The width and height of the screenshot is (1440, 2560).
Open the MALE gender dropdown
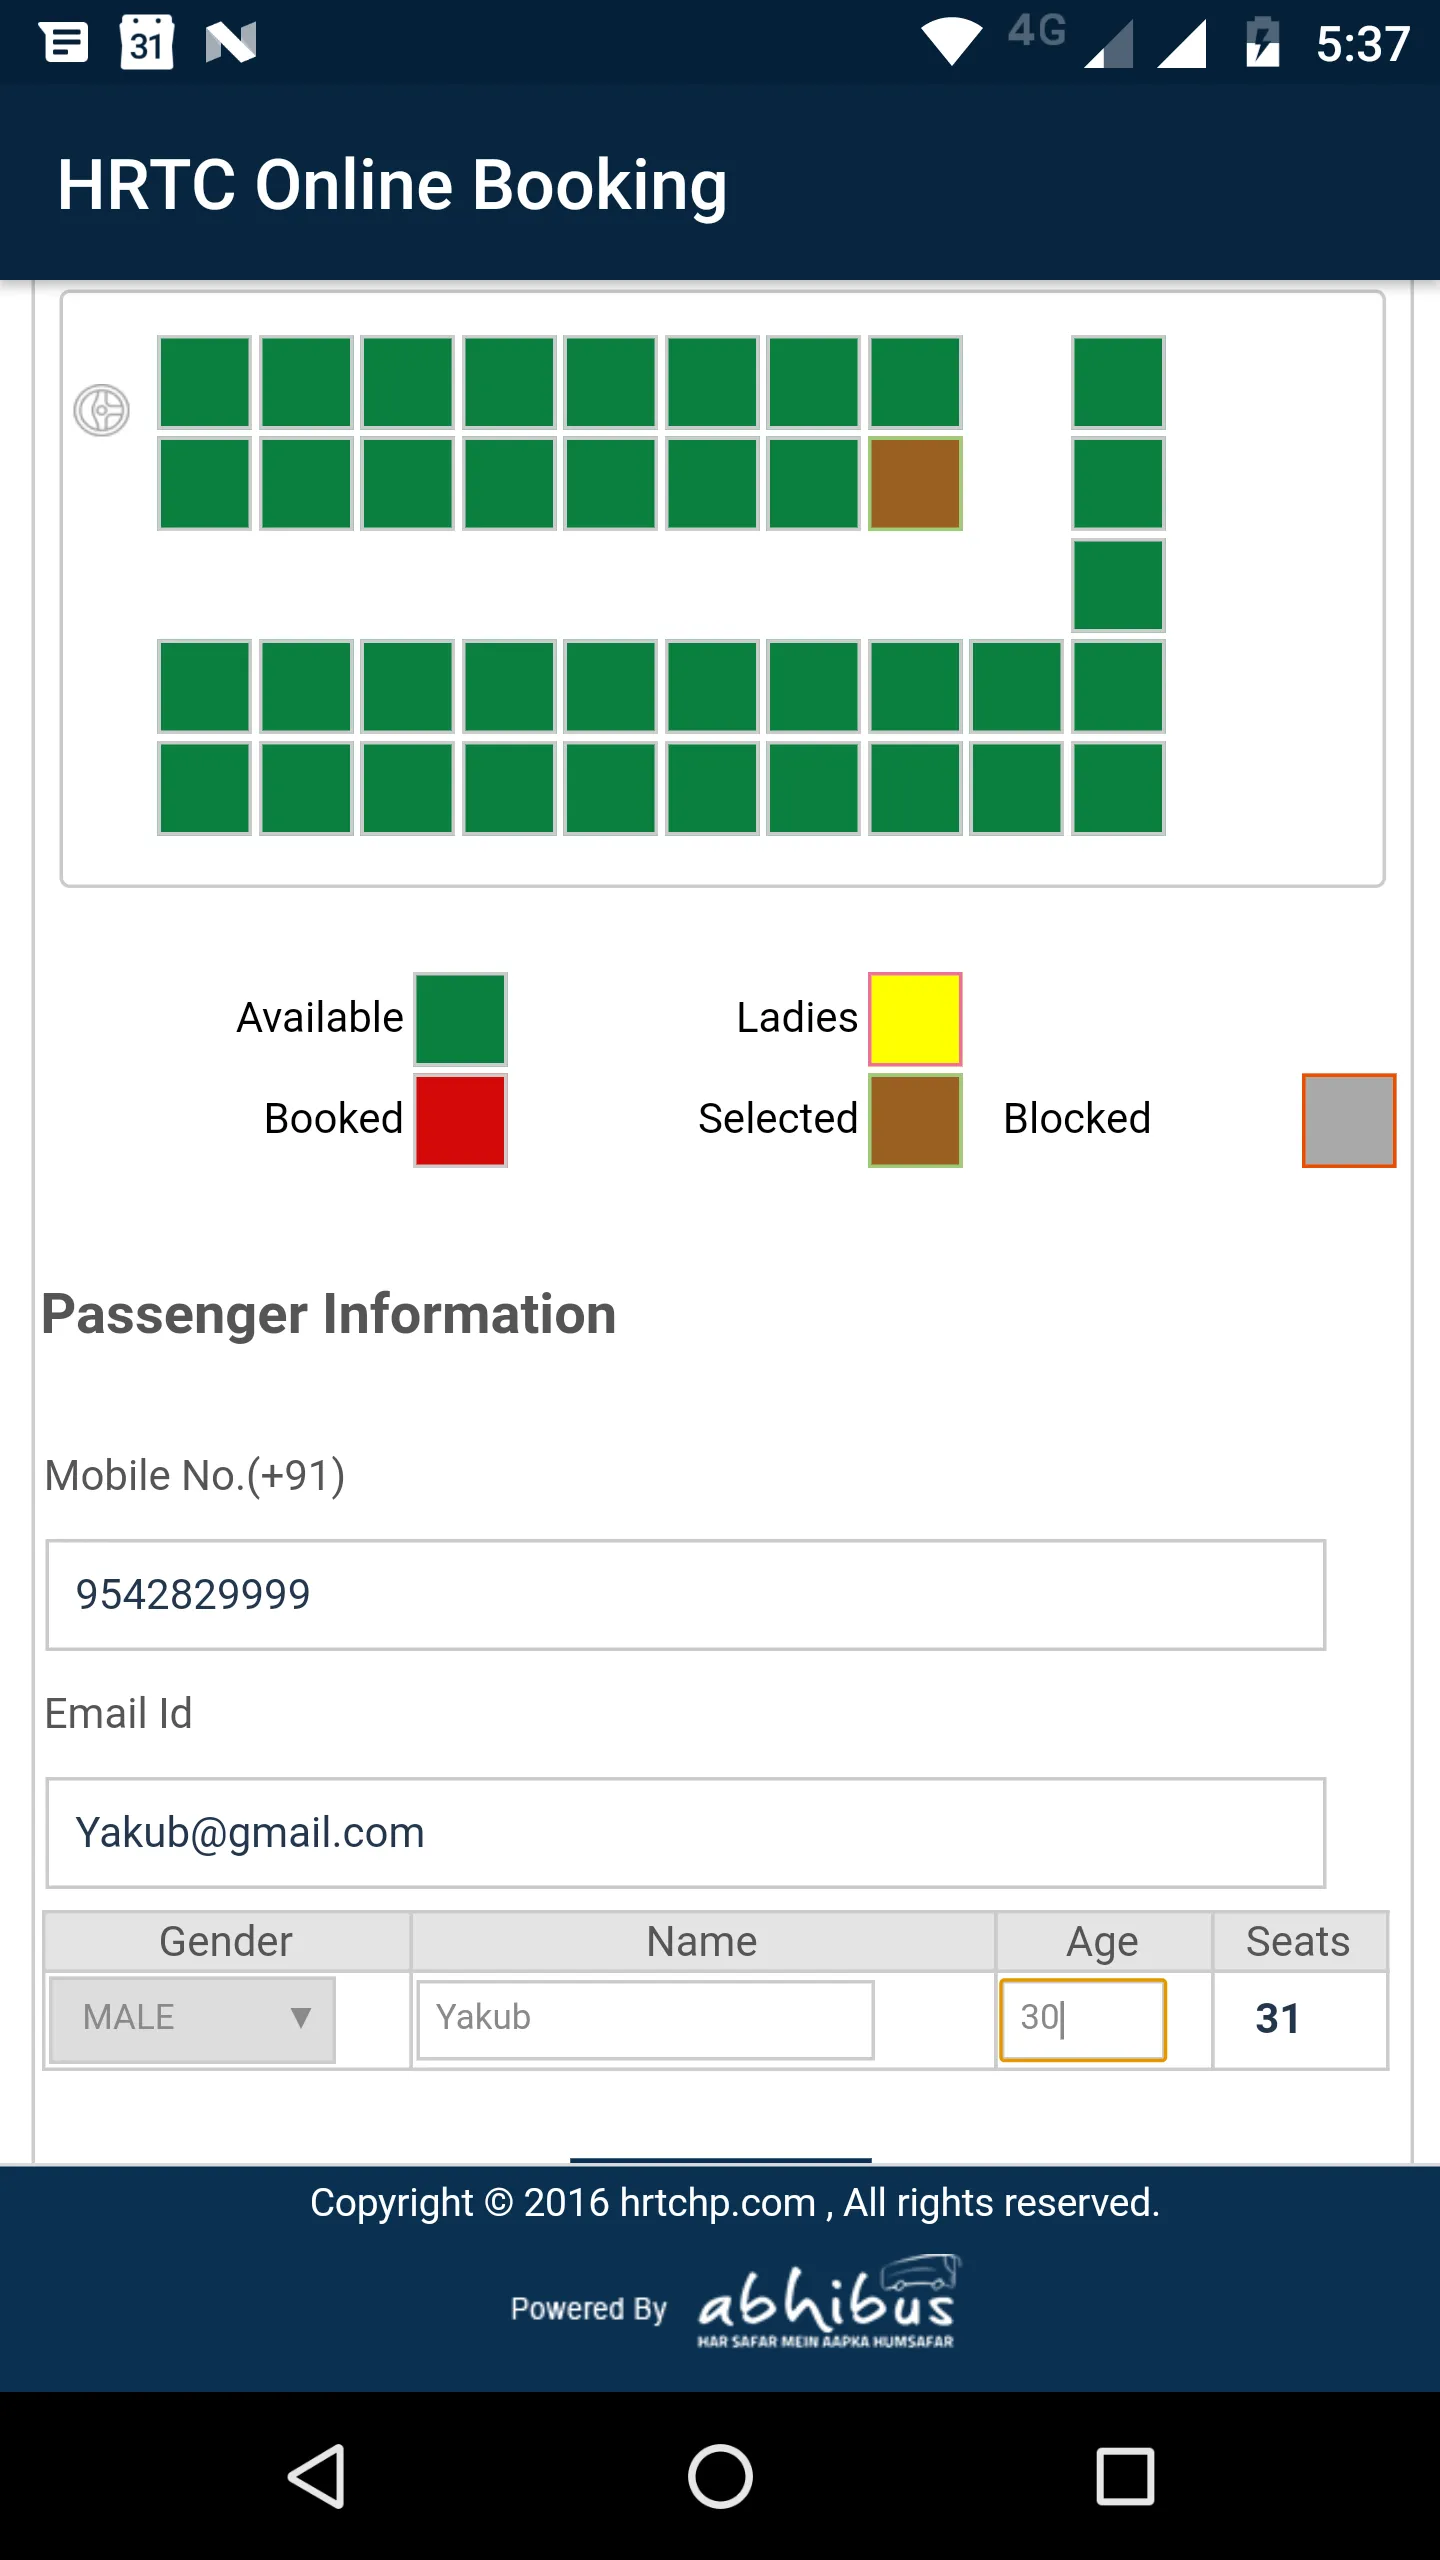[192, 2018]
